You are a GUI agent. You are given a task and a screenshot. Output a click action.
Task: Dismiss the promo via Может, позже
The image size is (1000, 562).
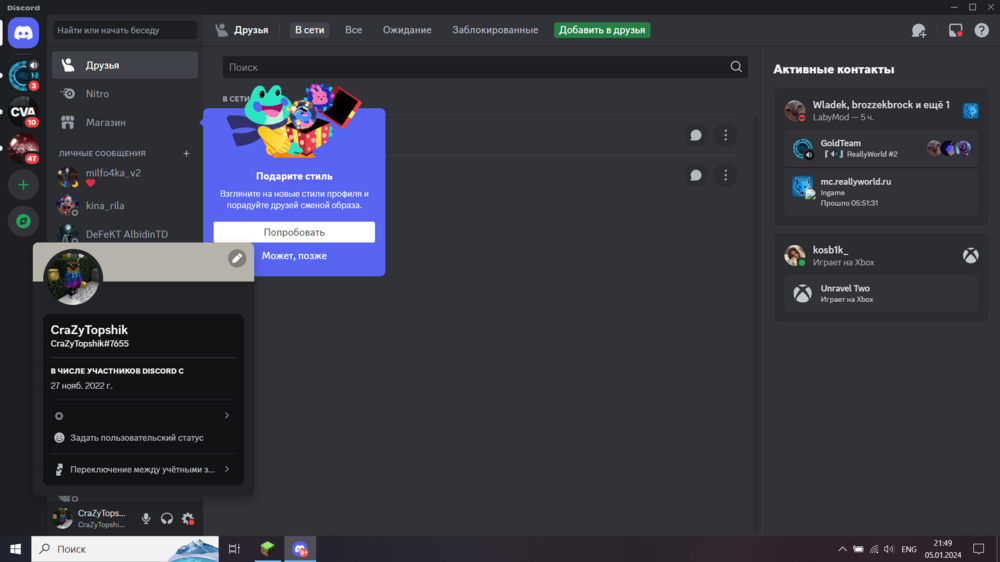tap(294, 256)
